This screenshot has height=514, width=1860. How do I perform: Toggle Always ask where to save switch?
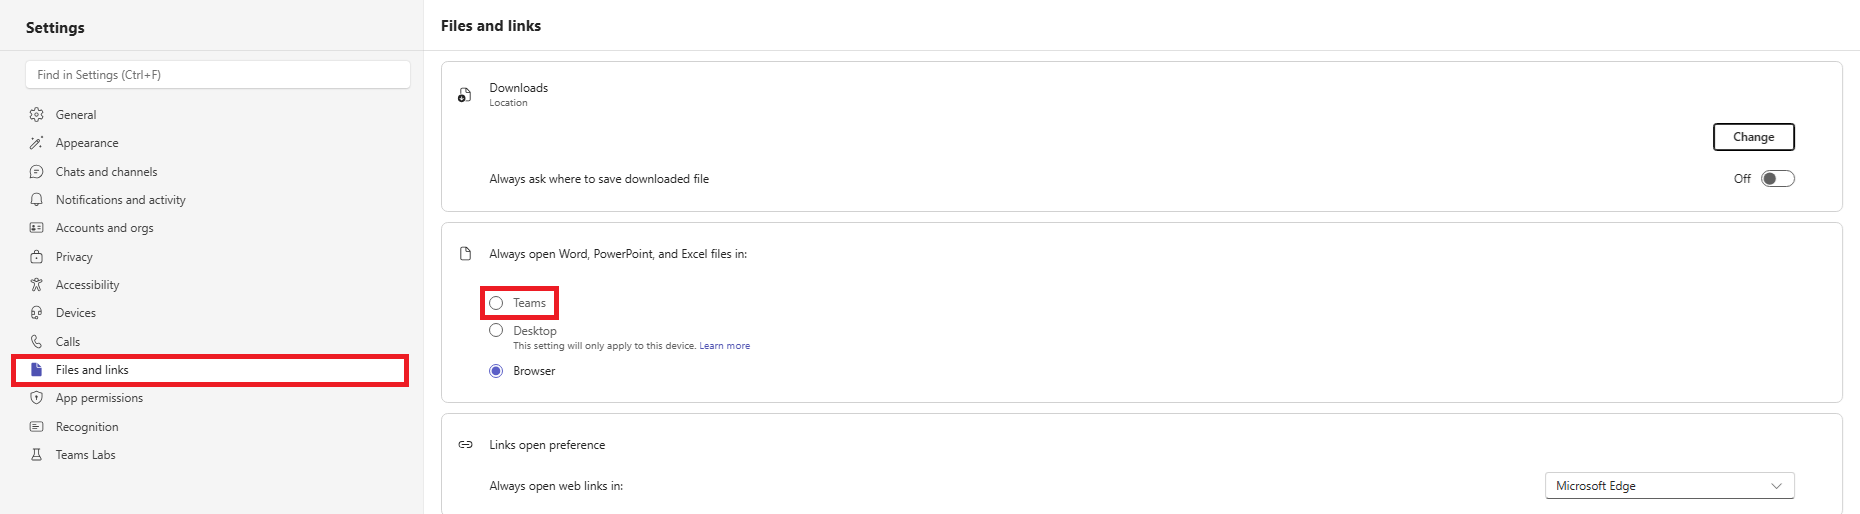1778,179
